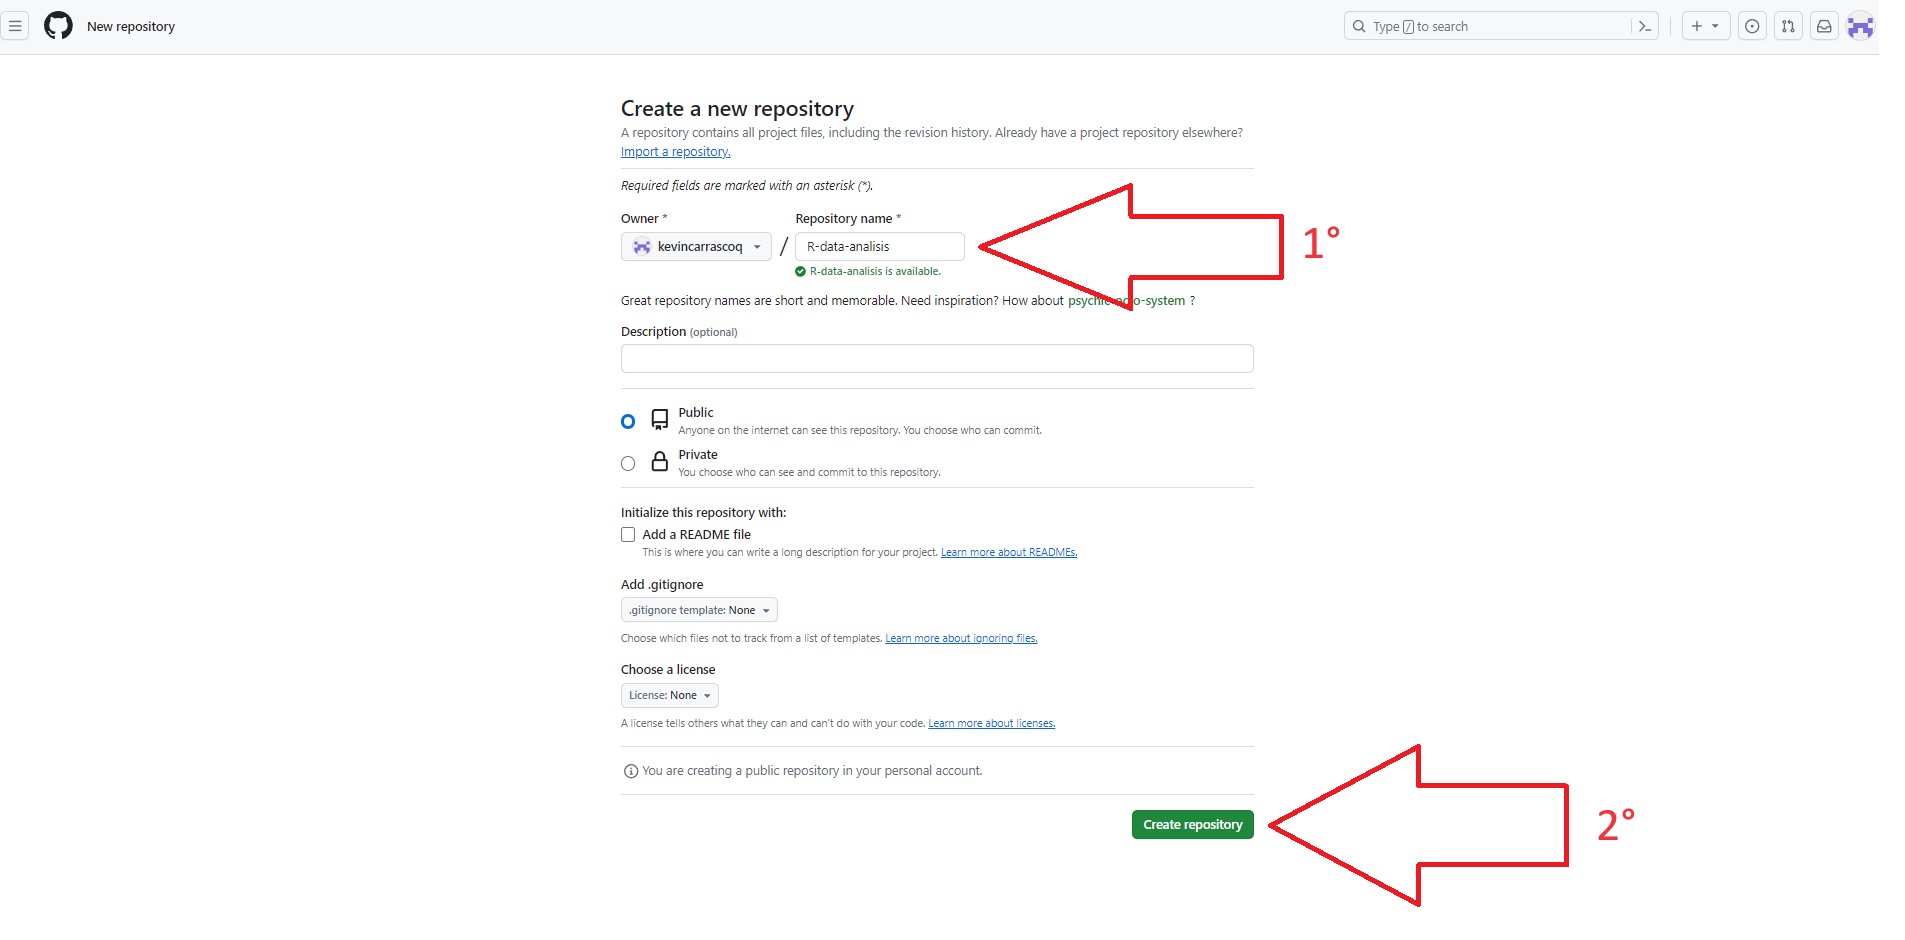This screenshot has height=940, width=1905.
Task: Enable the Add a README file checkbox
Action: click(x=628, y=535)
